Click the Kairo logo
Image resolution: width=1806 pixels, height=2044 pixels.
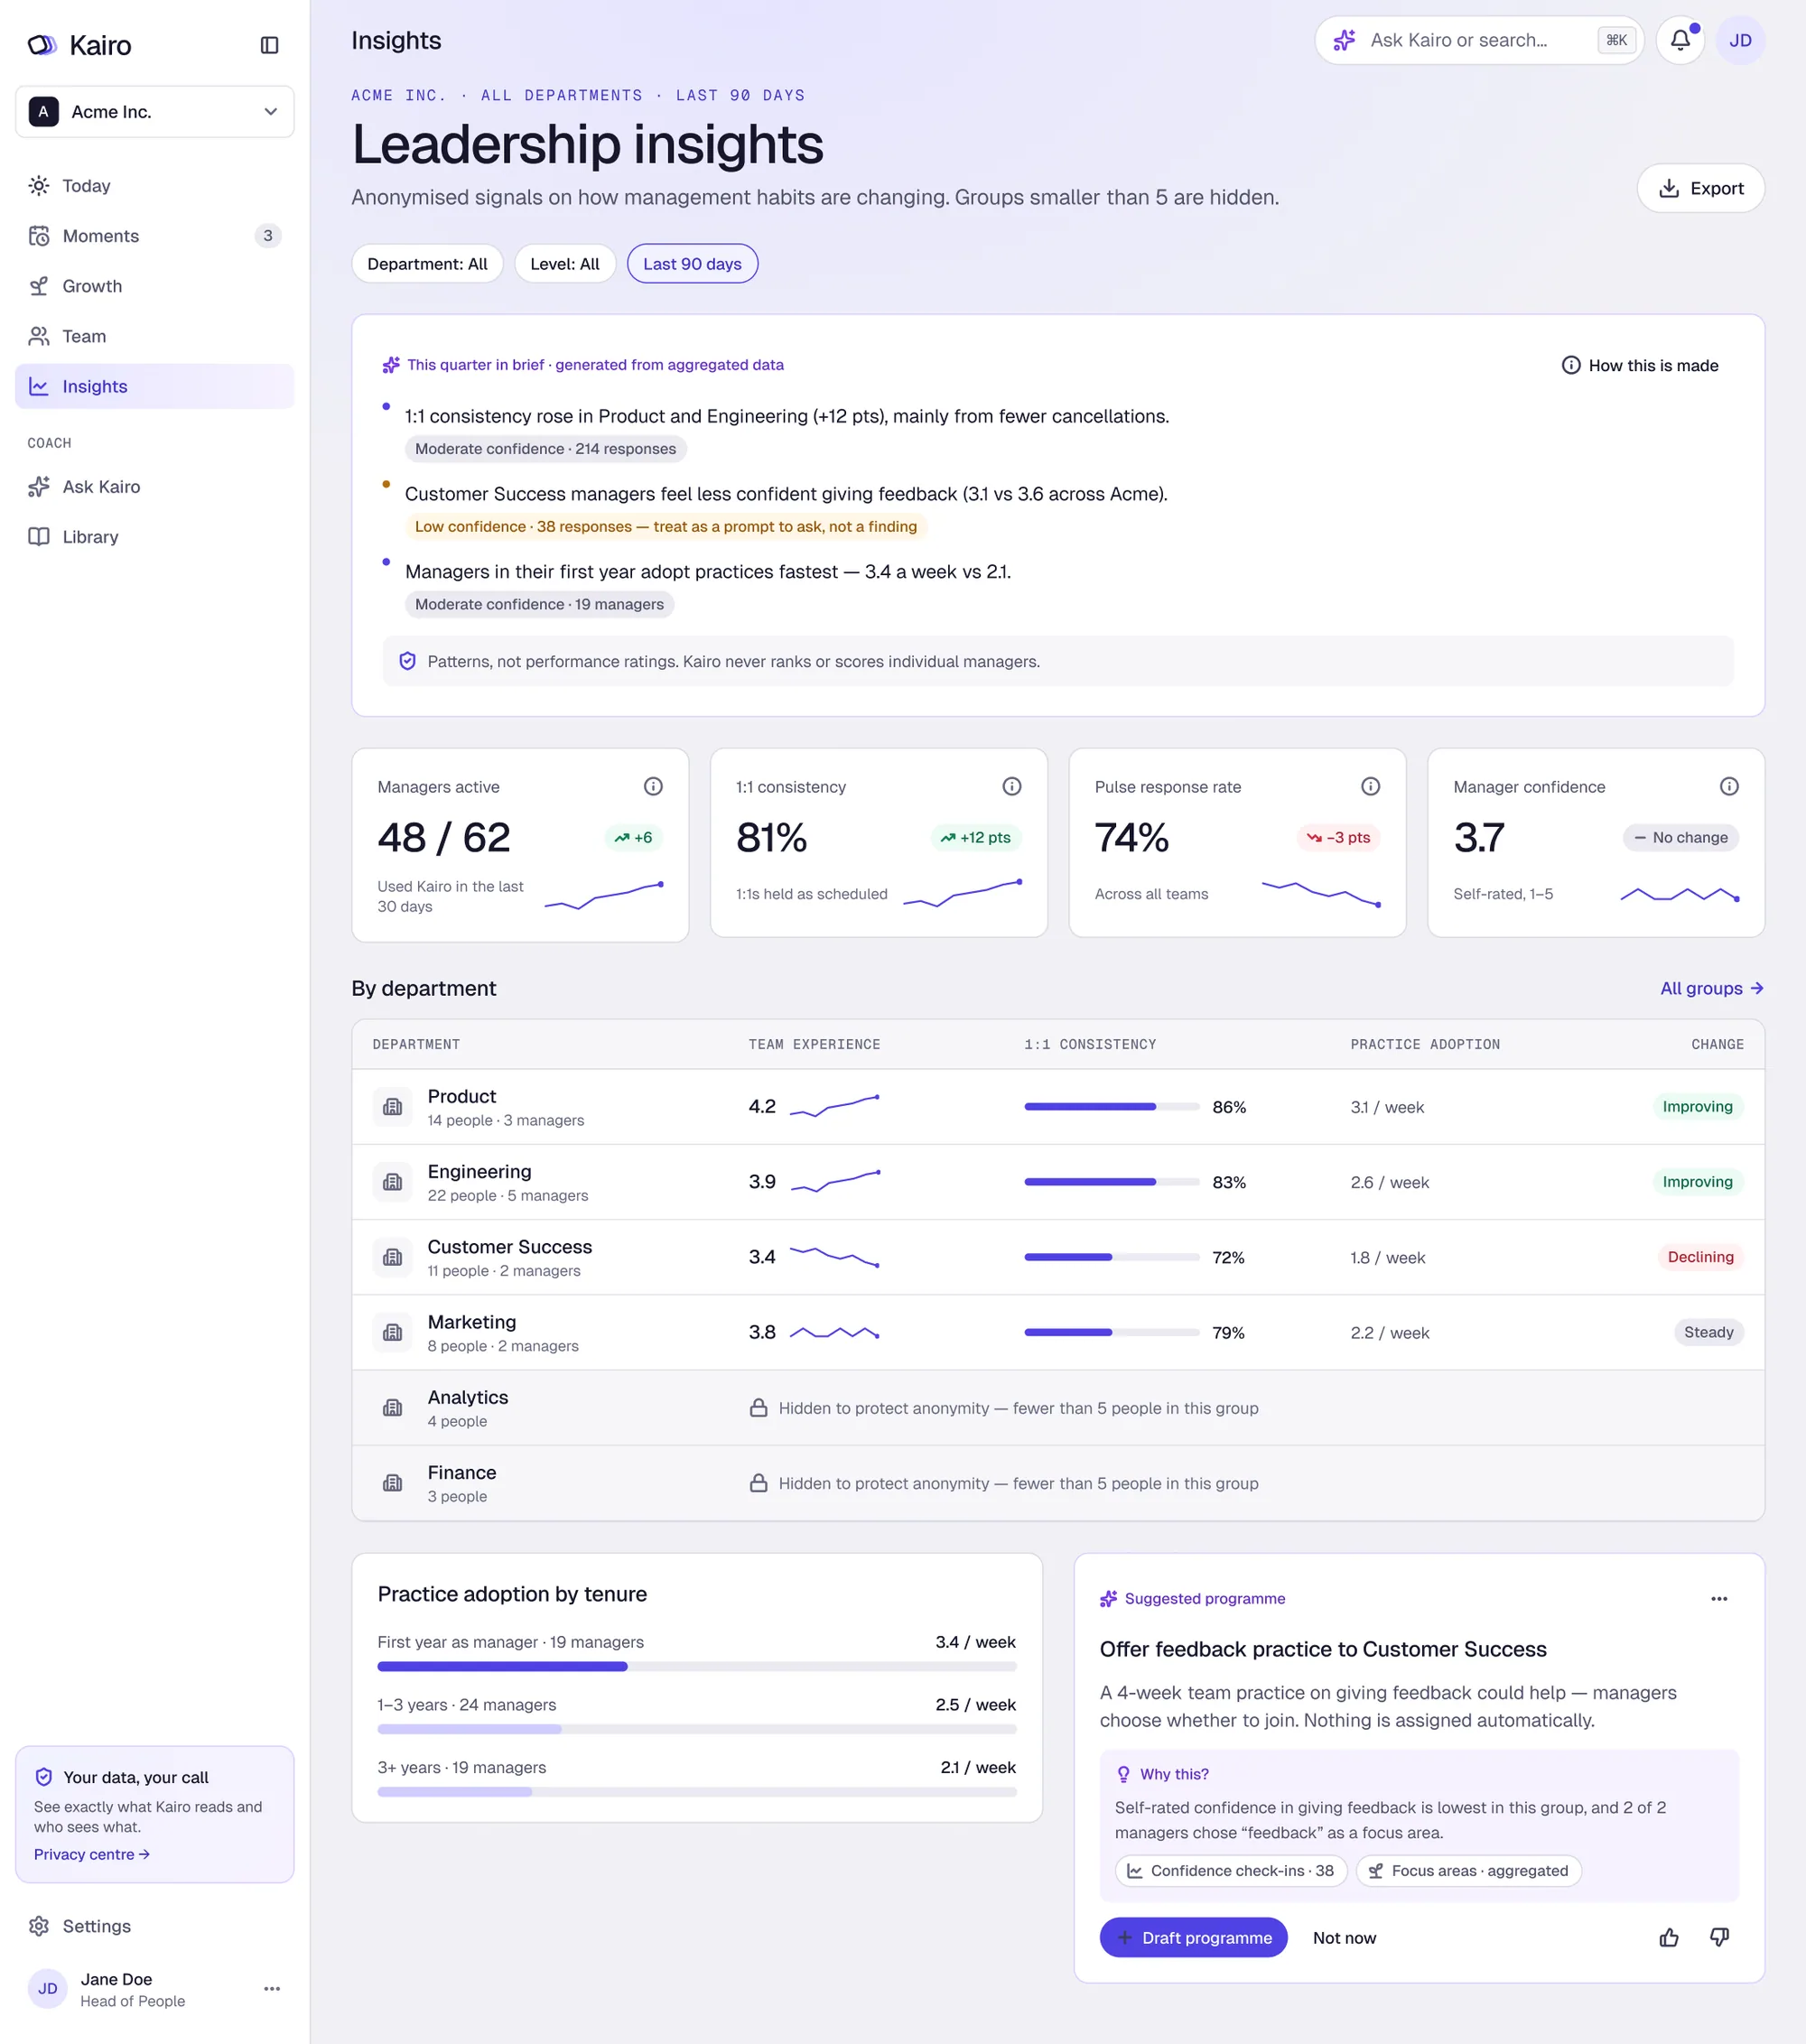point(80,45)
